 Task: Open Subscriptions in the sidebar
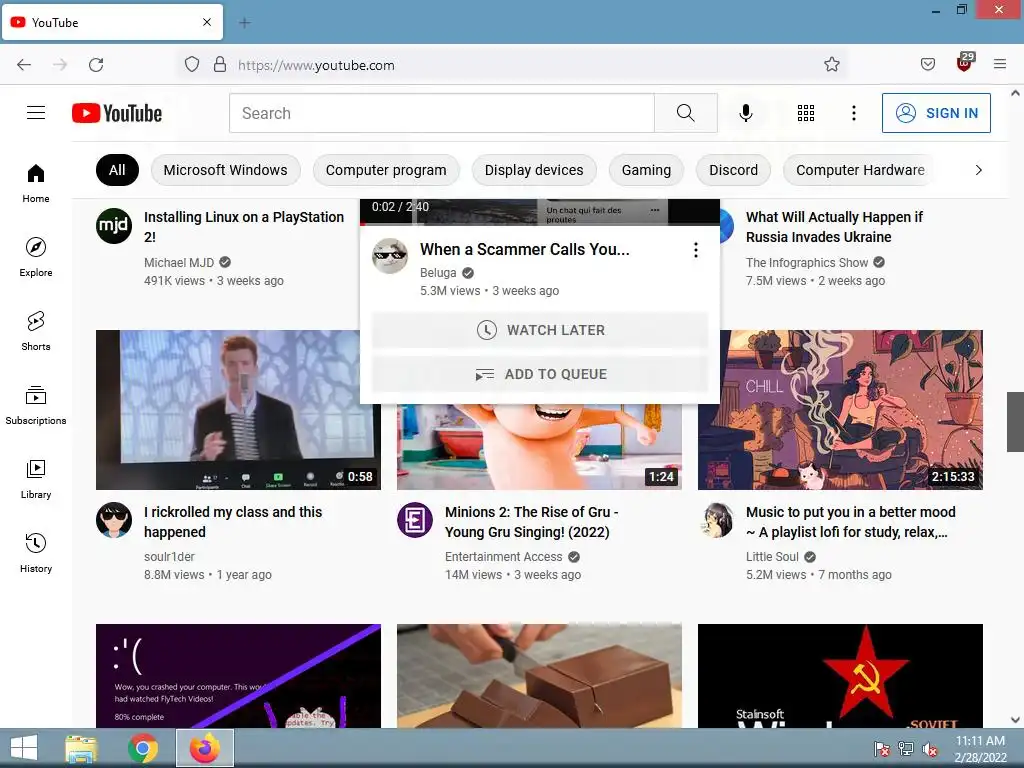pyautogui.click(x=36, y=405)
